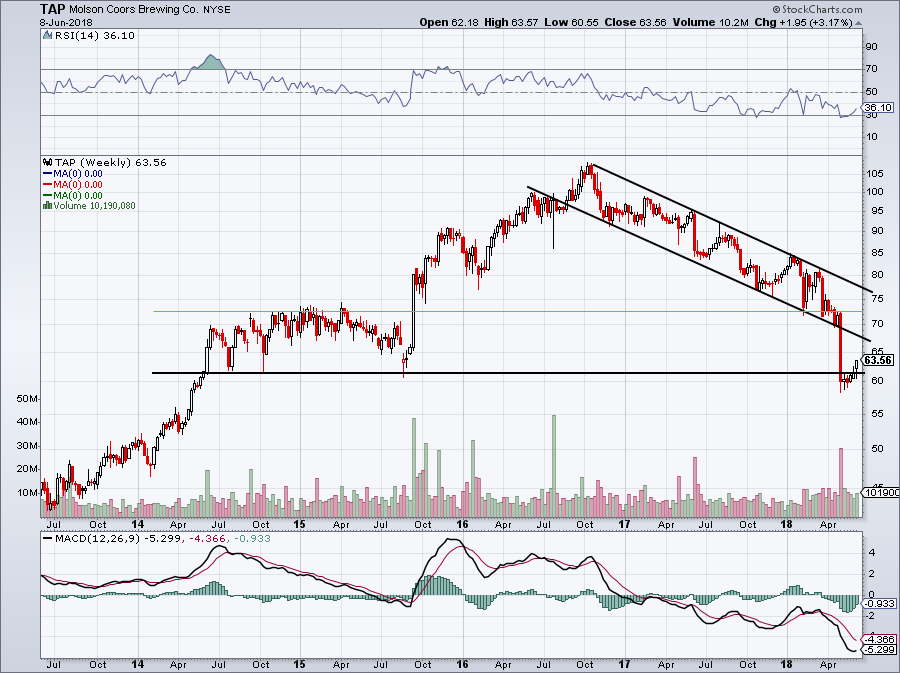Click the up-arrow icon after the Chg value
The image size is (900, 673).
click(x=858, y=23)
